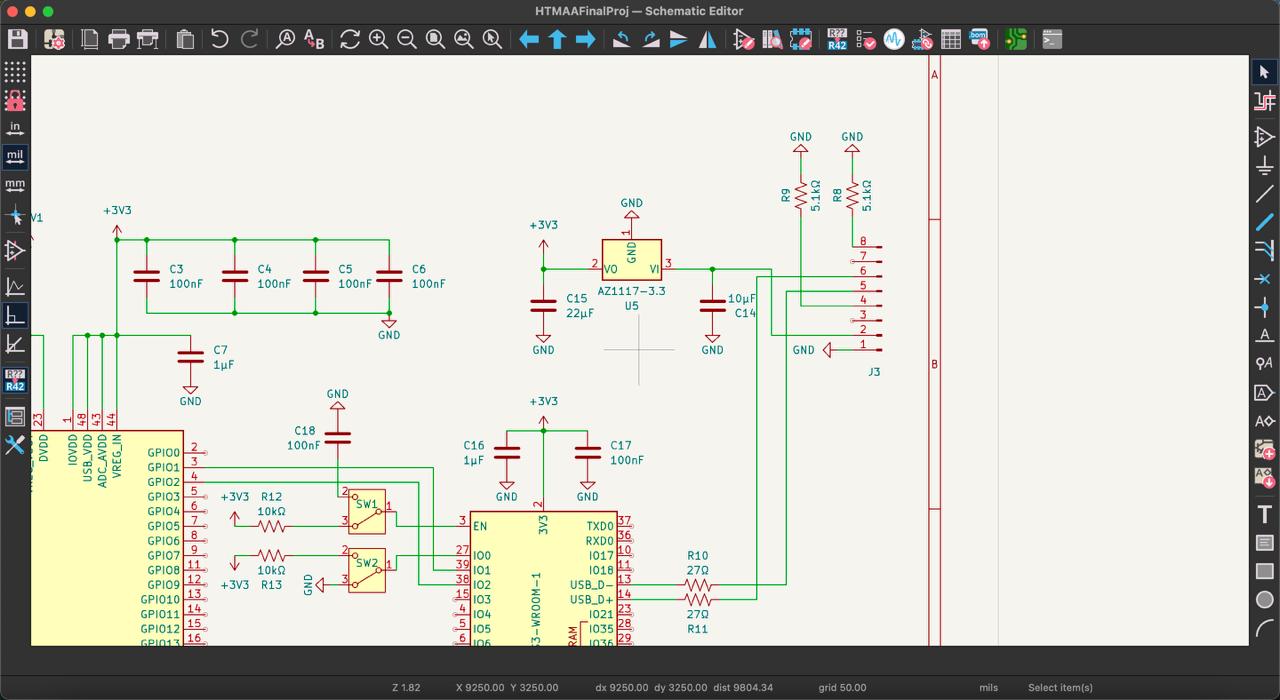Switch units to millimeters
The width and height of the screenshot is (1280, 700).
[x=15, y=184]
